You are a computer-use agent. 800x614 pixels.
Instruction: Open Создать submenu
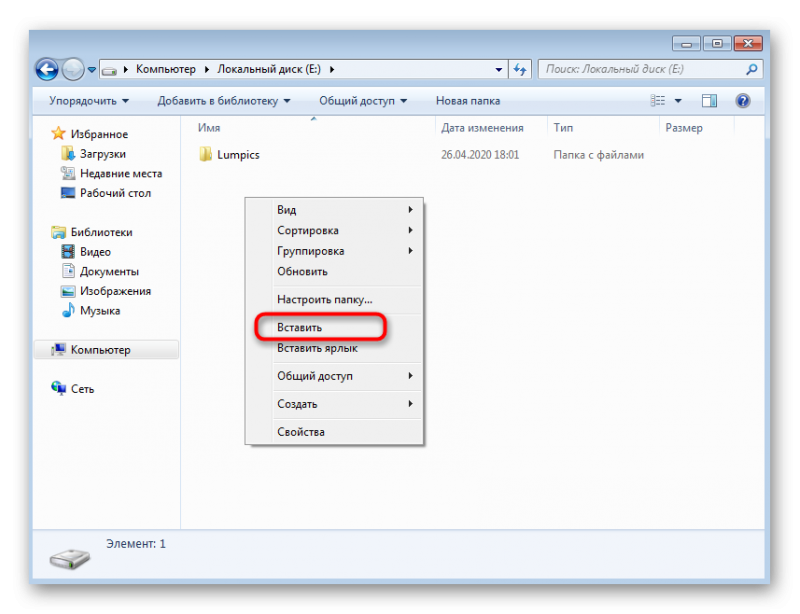coord(335,404)
